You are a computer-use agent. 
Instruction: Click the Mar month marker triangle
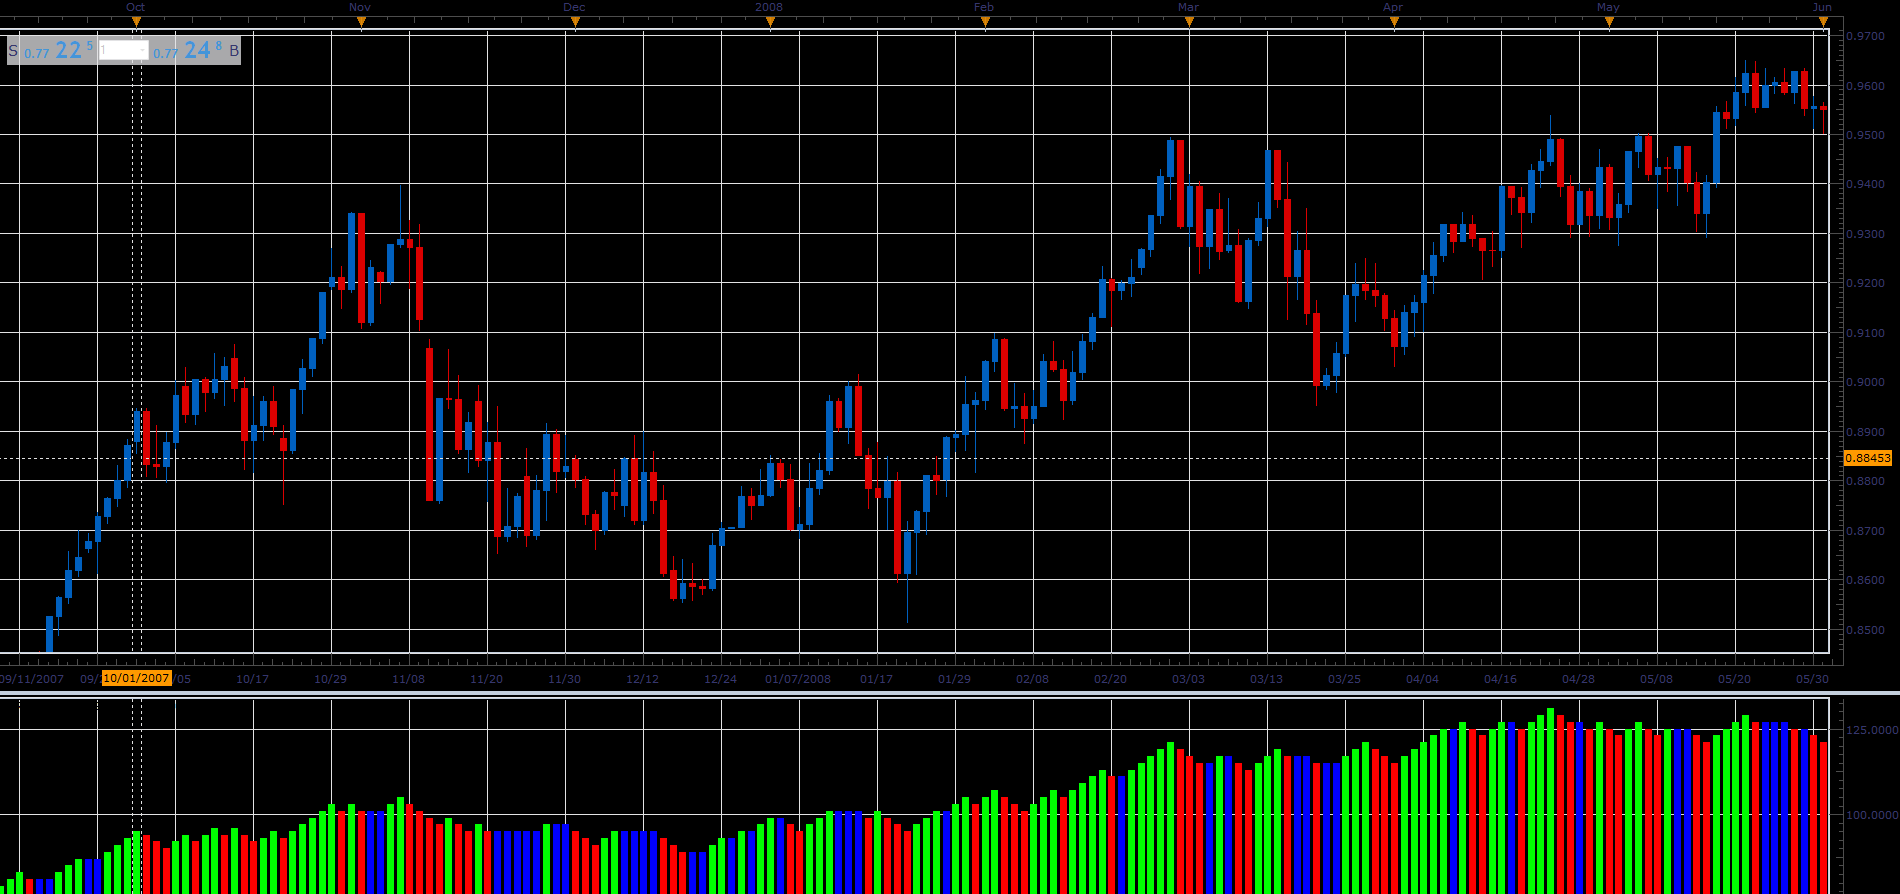[1189, 22]
